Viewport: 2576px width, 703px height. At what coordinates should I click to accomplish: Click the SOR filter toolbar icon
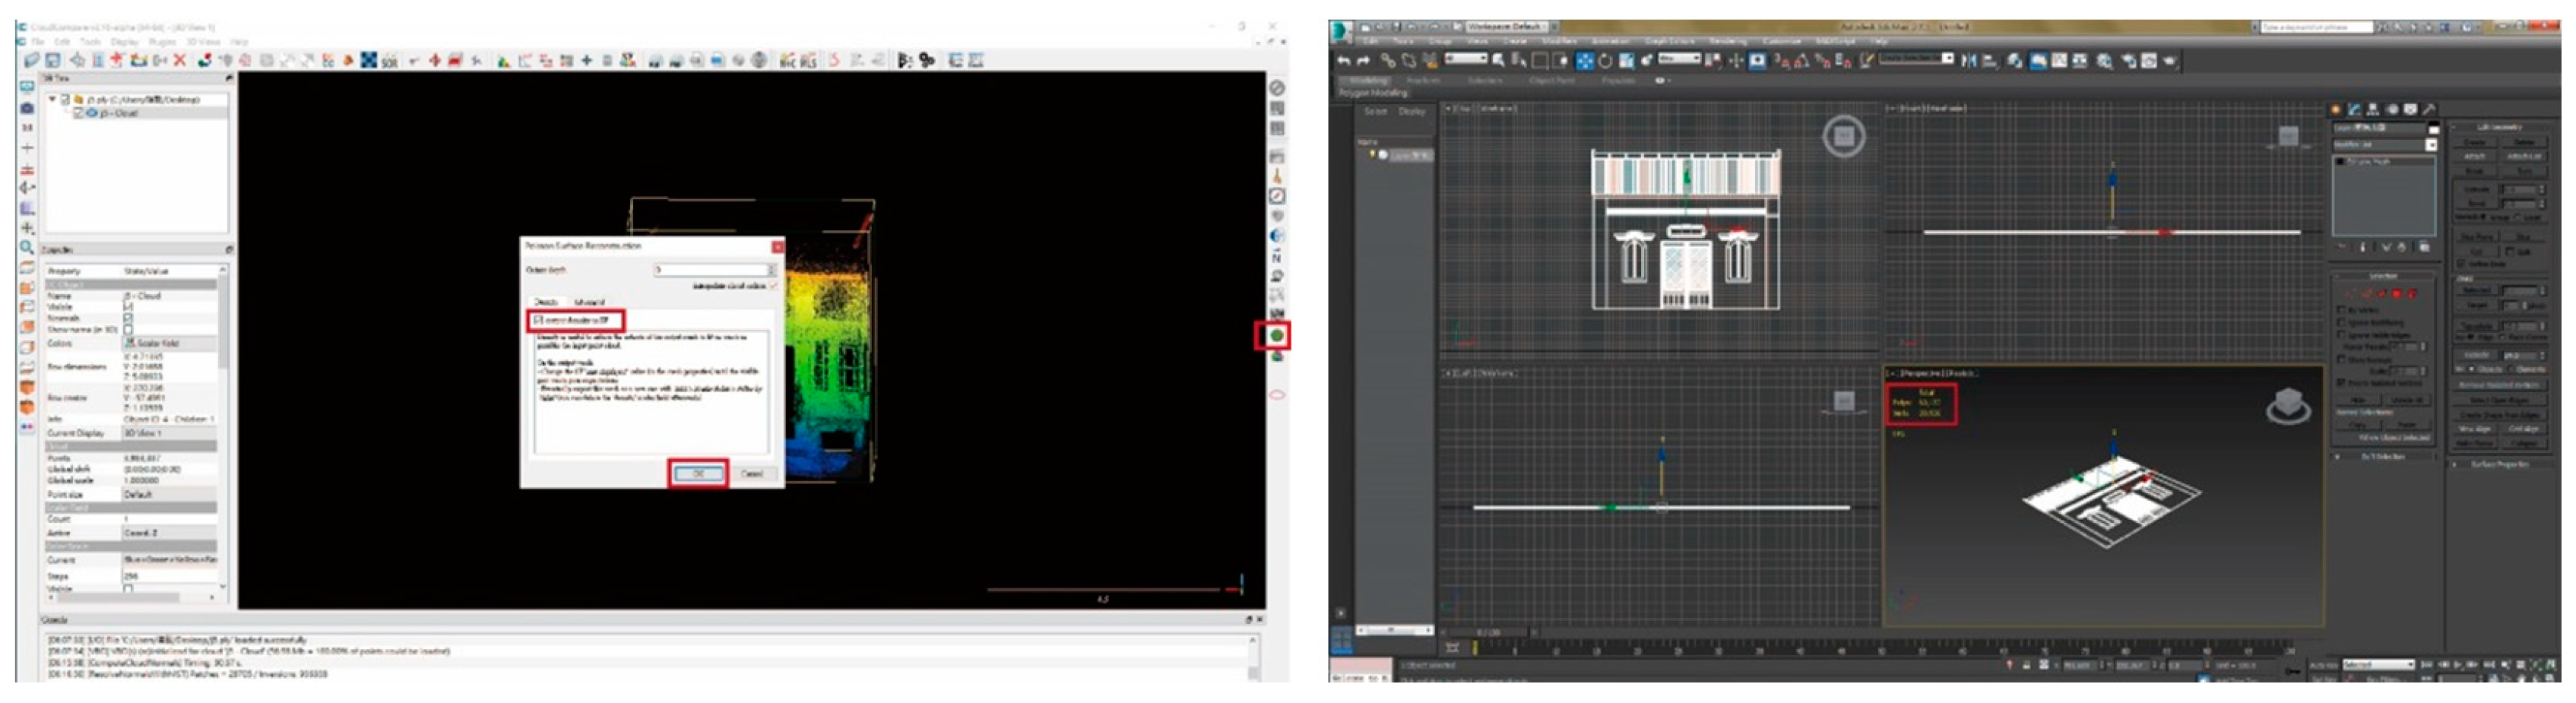(x=389, y=61)
